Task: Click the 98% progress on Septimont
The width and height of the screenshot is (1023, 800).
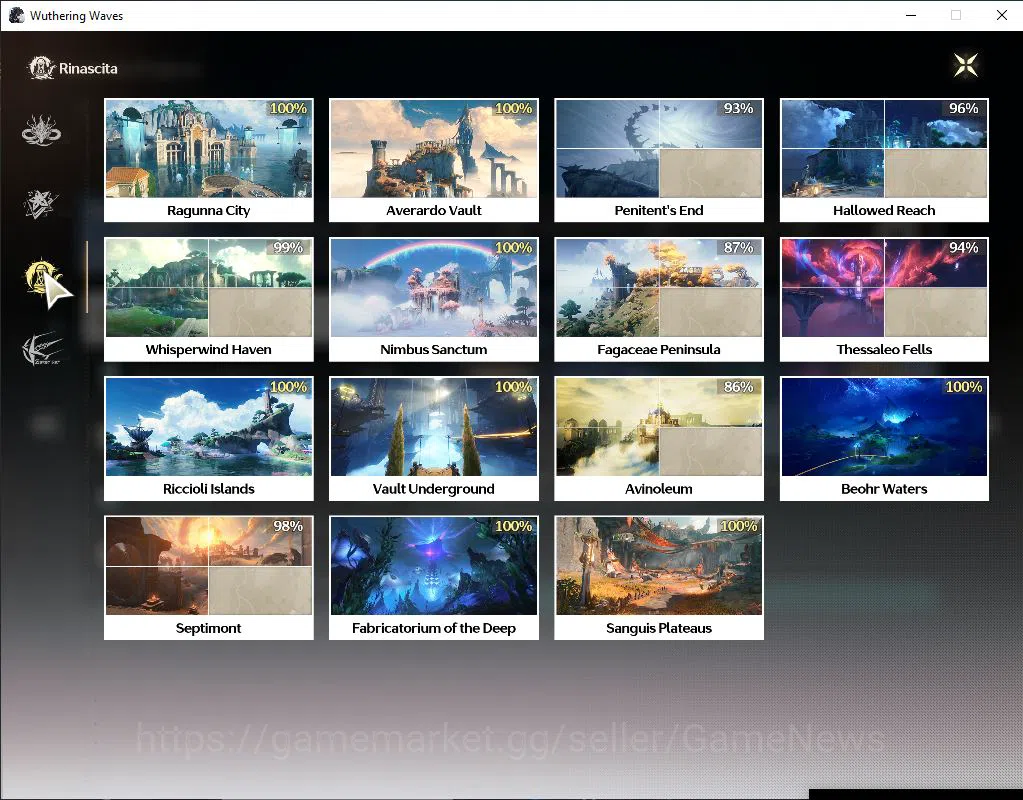Action: tap(288, 525)
